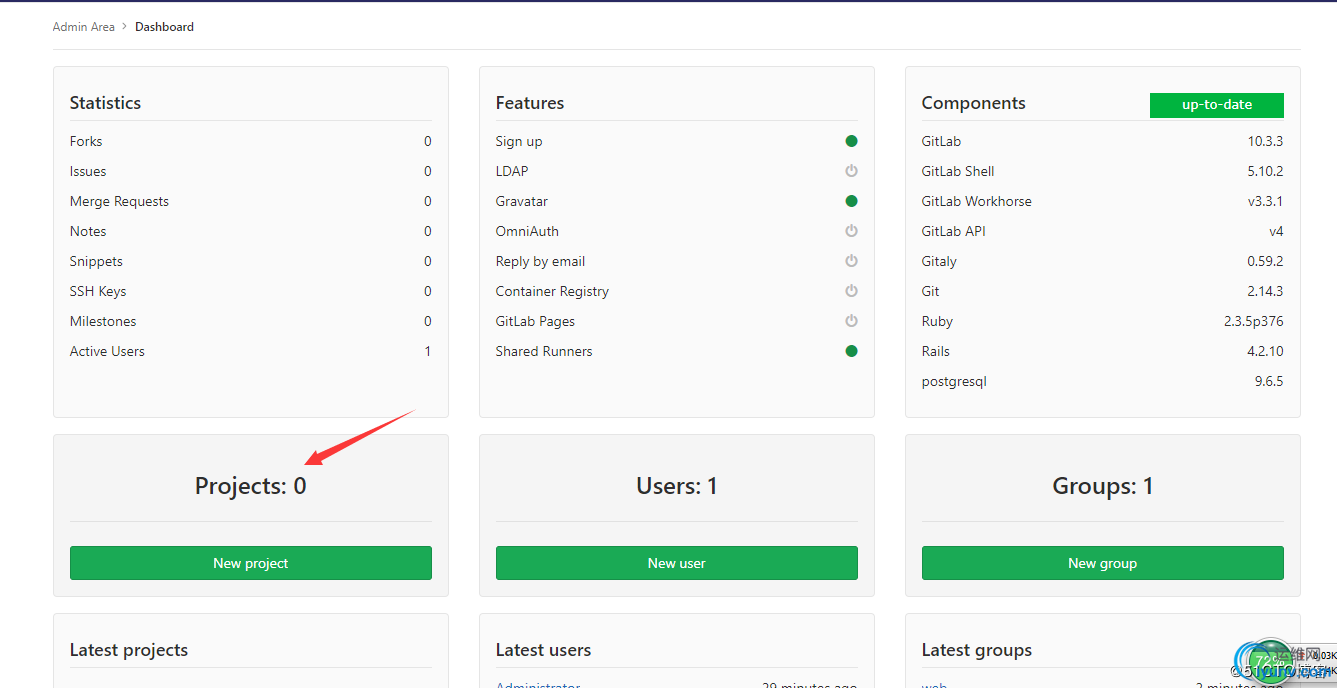Click the GitLab Shell version 5.10.2
Image resolution: width=1337 pixels, height=688 pixels.
click(1264, 171)
